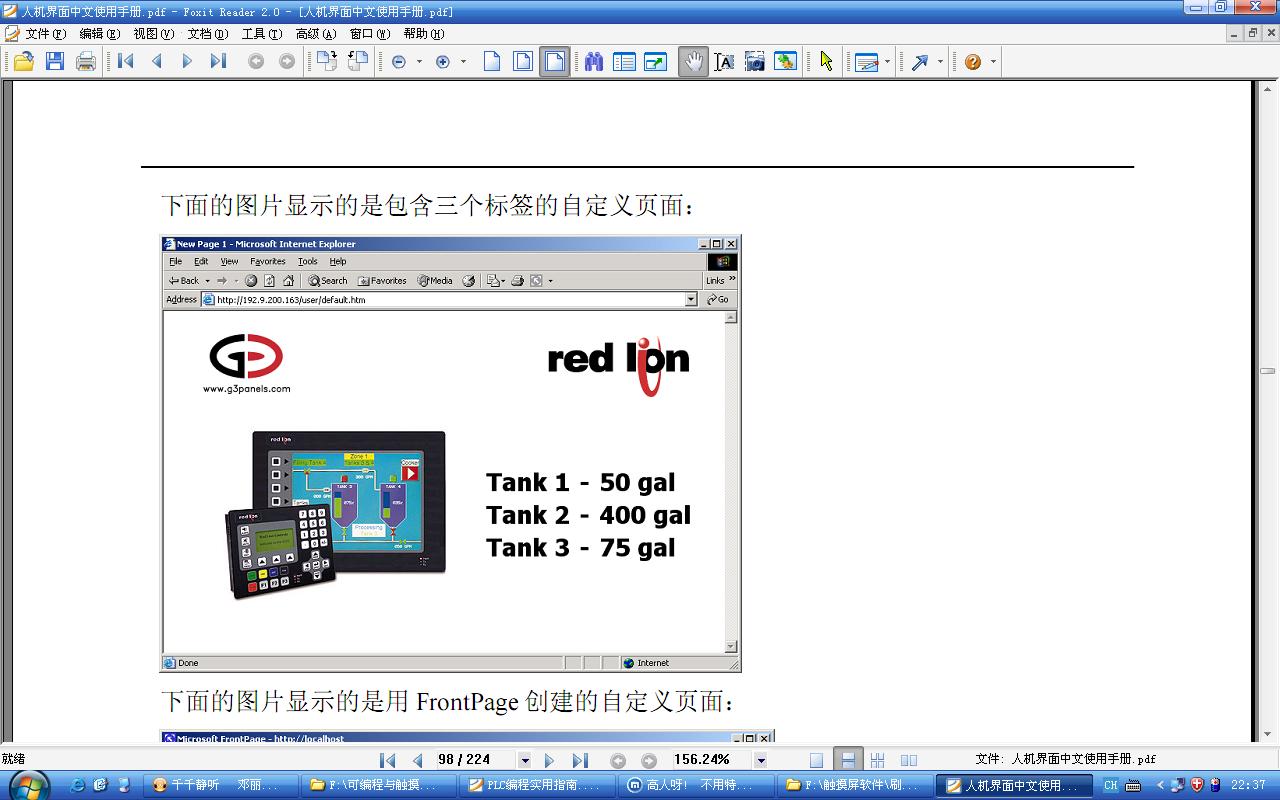The height and width of the screenshot is (800, 1280).
Task: Toggle continuous page layout in status bar
Action: tap(848, 760)
